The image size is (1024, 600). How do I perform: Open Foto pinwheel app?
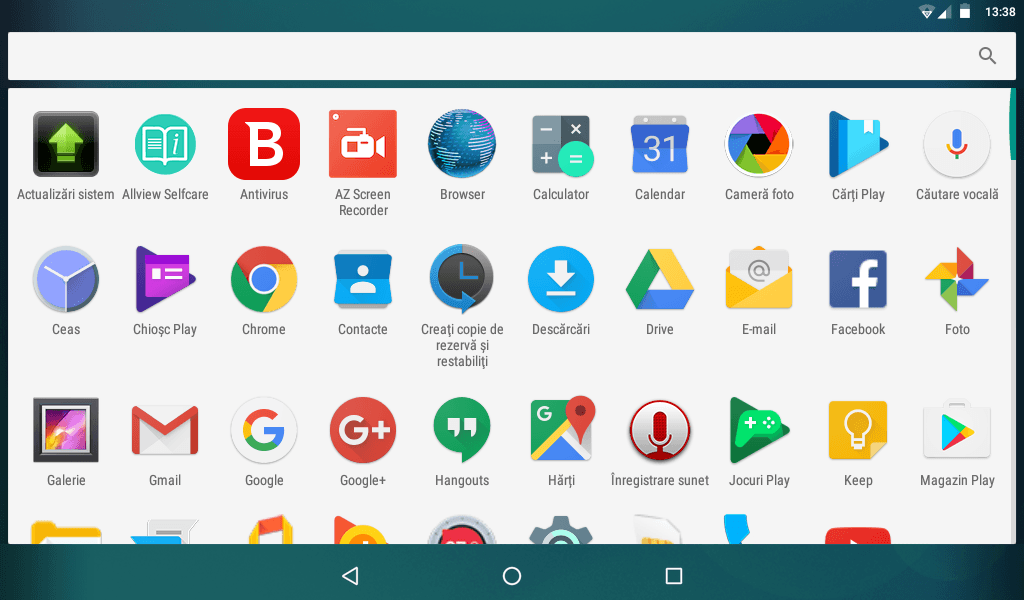(957, 279)
